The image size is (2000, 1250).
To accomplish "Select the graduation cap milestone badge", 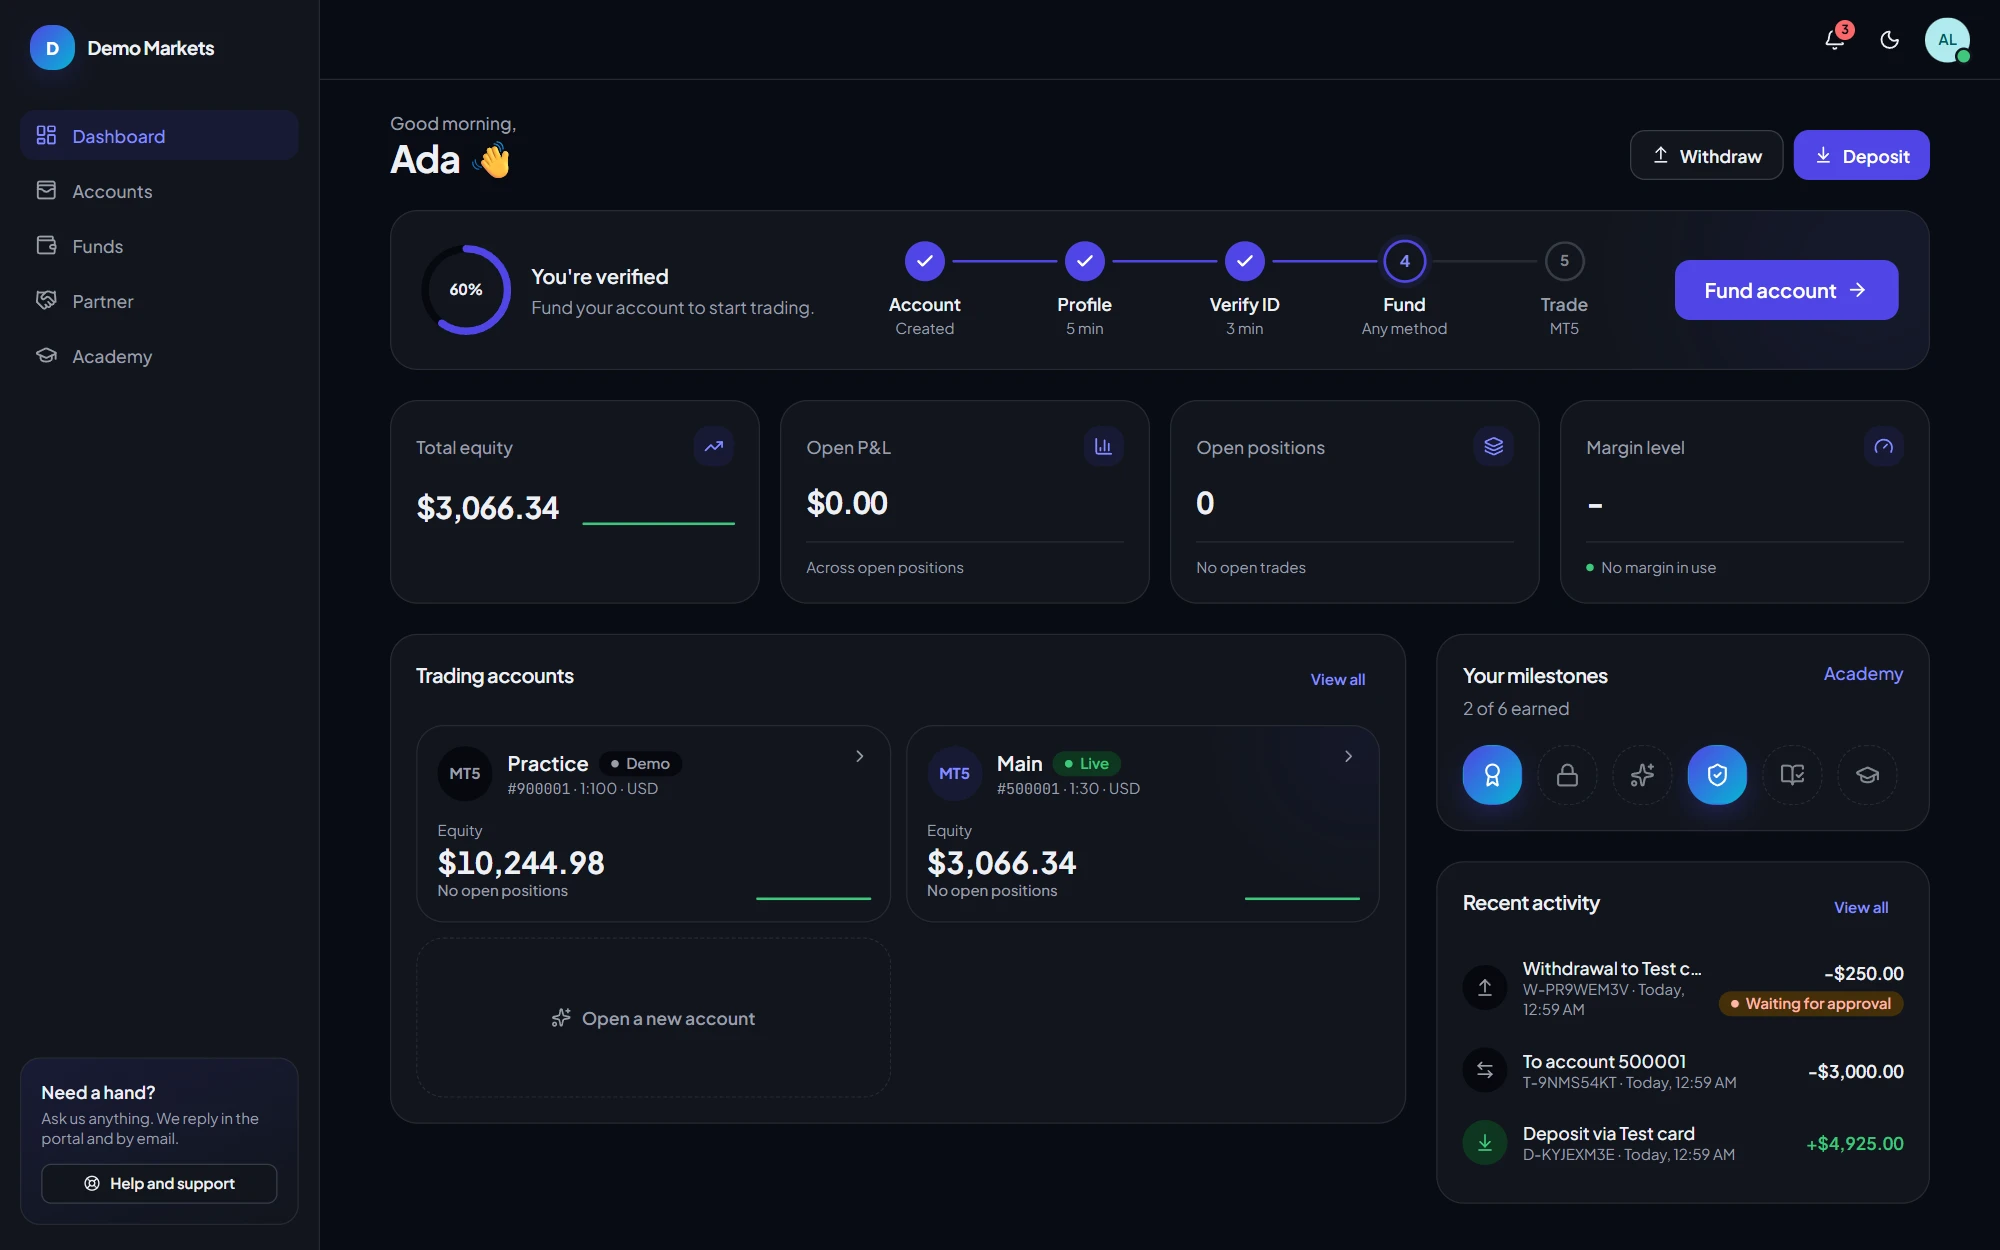I will pos(1867,774).
